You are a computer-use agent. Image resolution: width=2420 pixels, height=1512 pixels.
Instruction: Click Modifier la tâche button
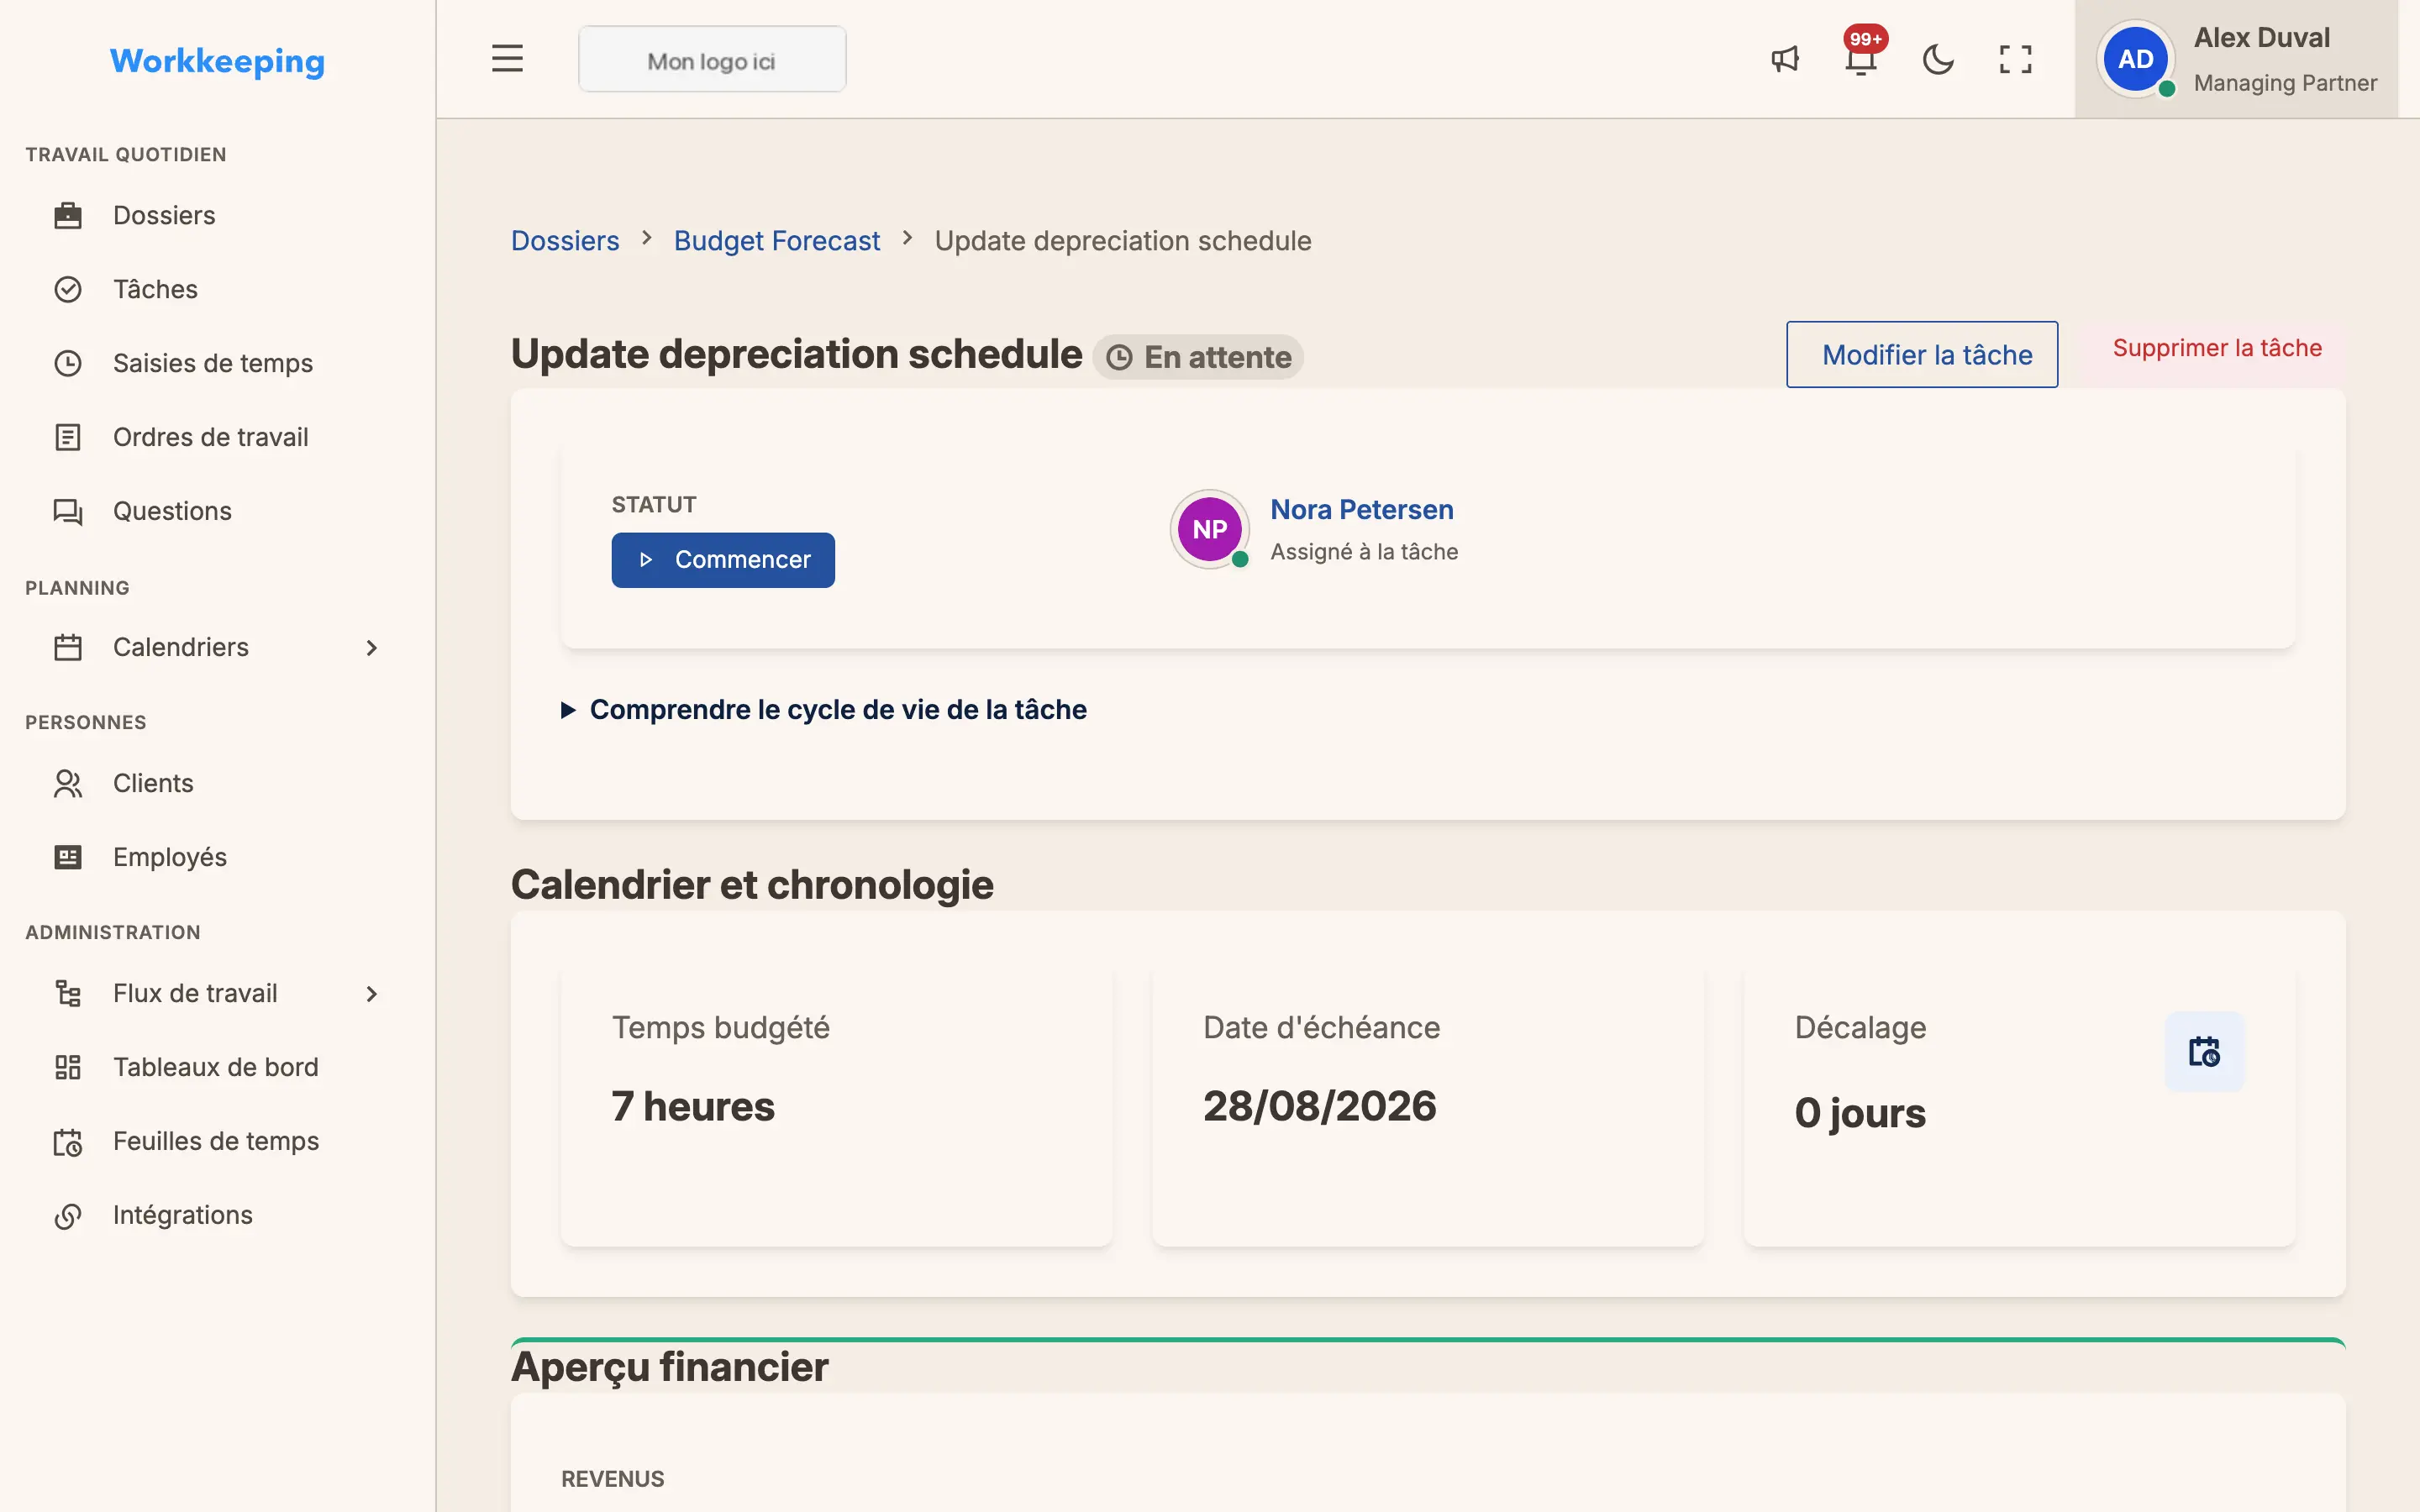(1922, 354)
